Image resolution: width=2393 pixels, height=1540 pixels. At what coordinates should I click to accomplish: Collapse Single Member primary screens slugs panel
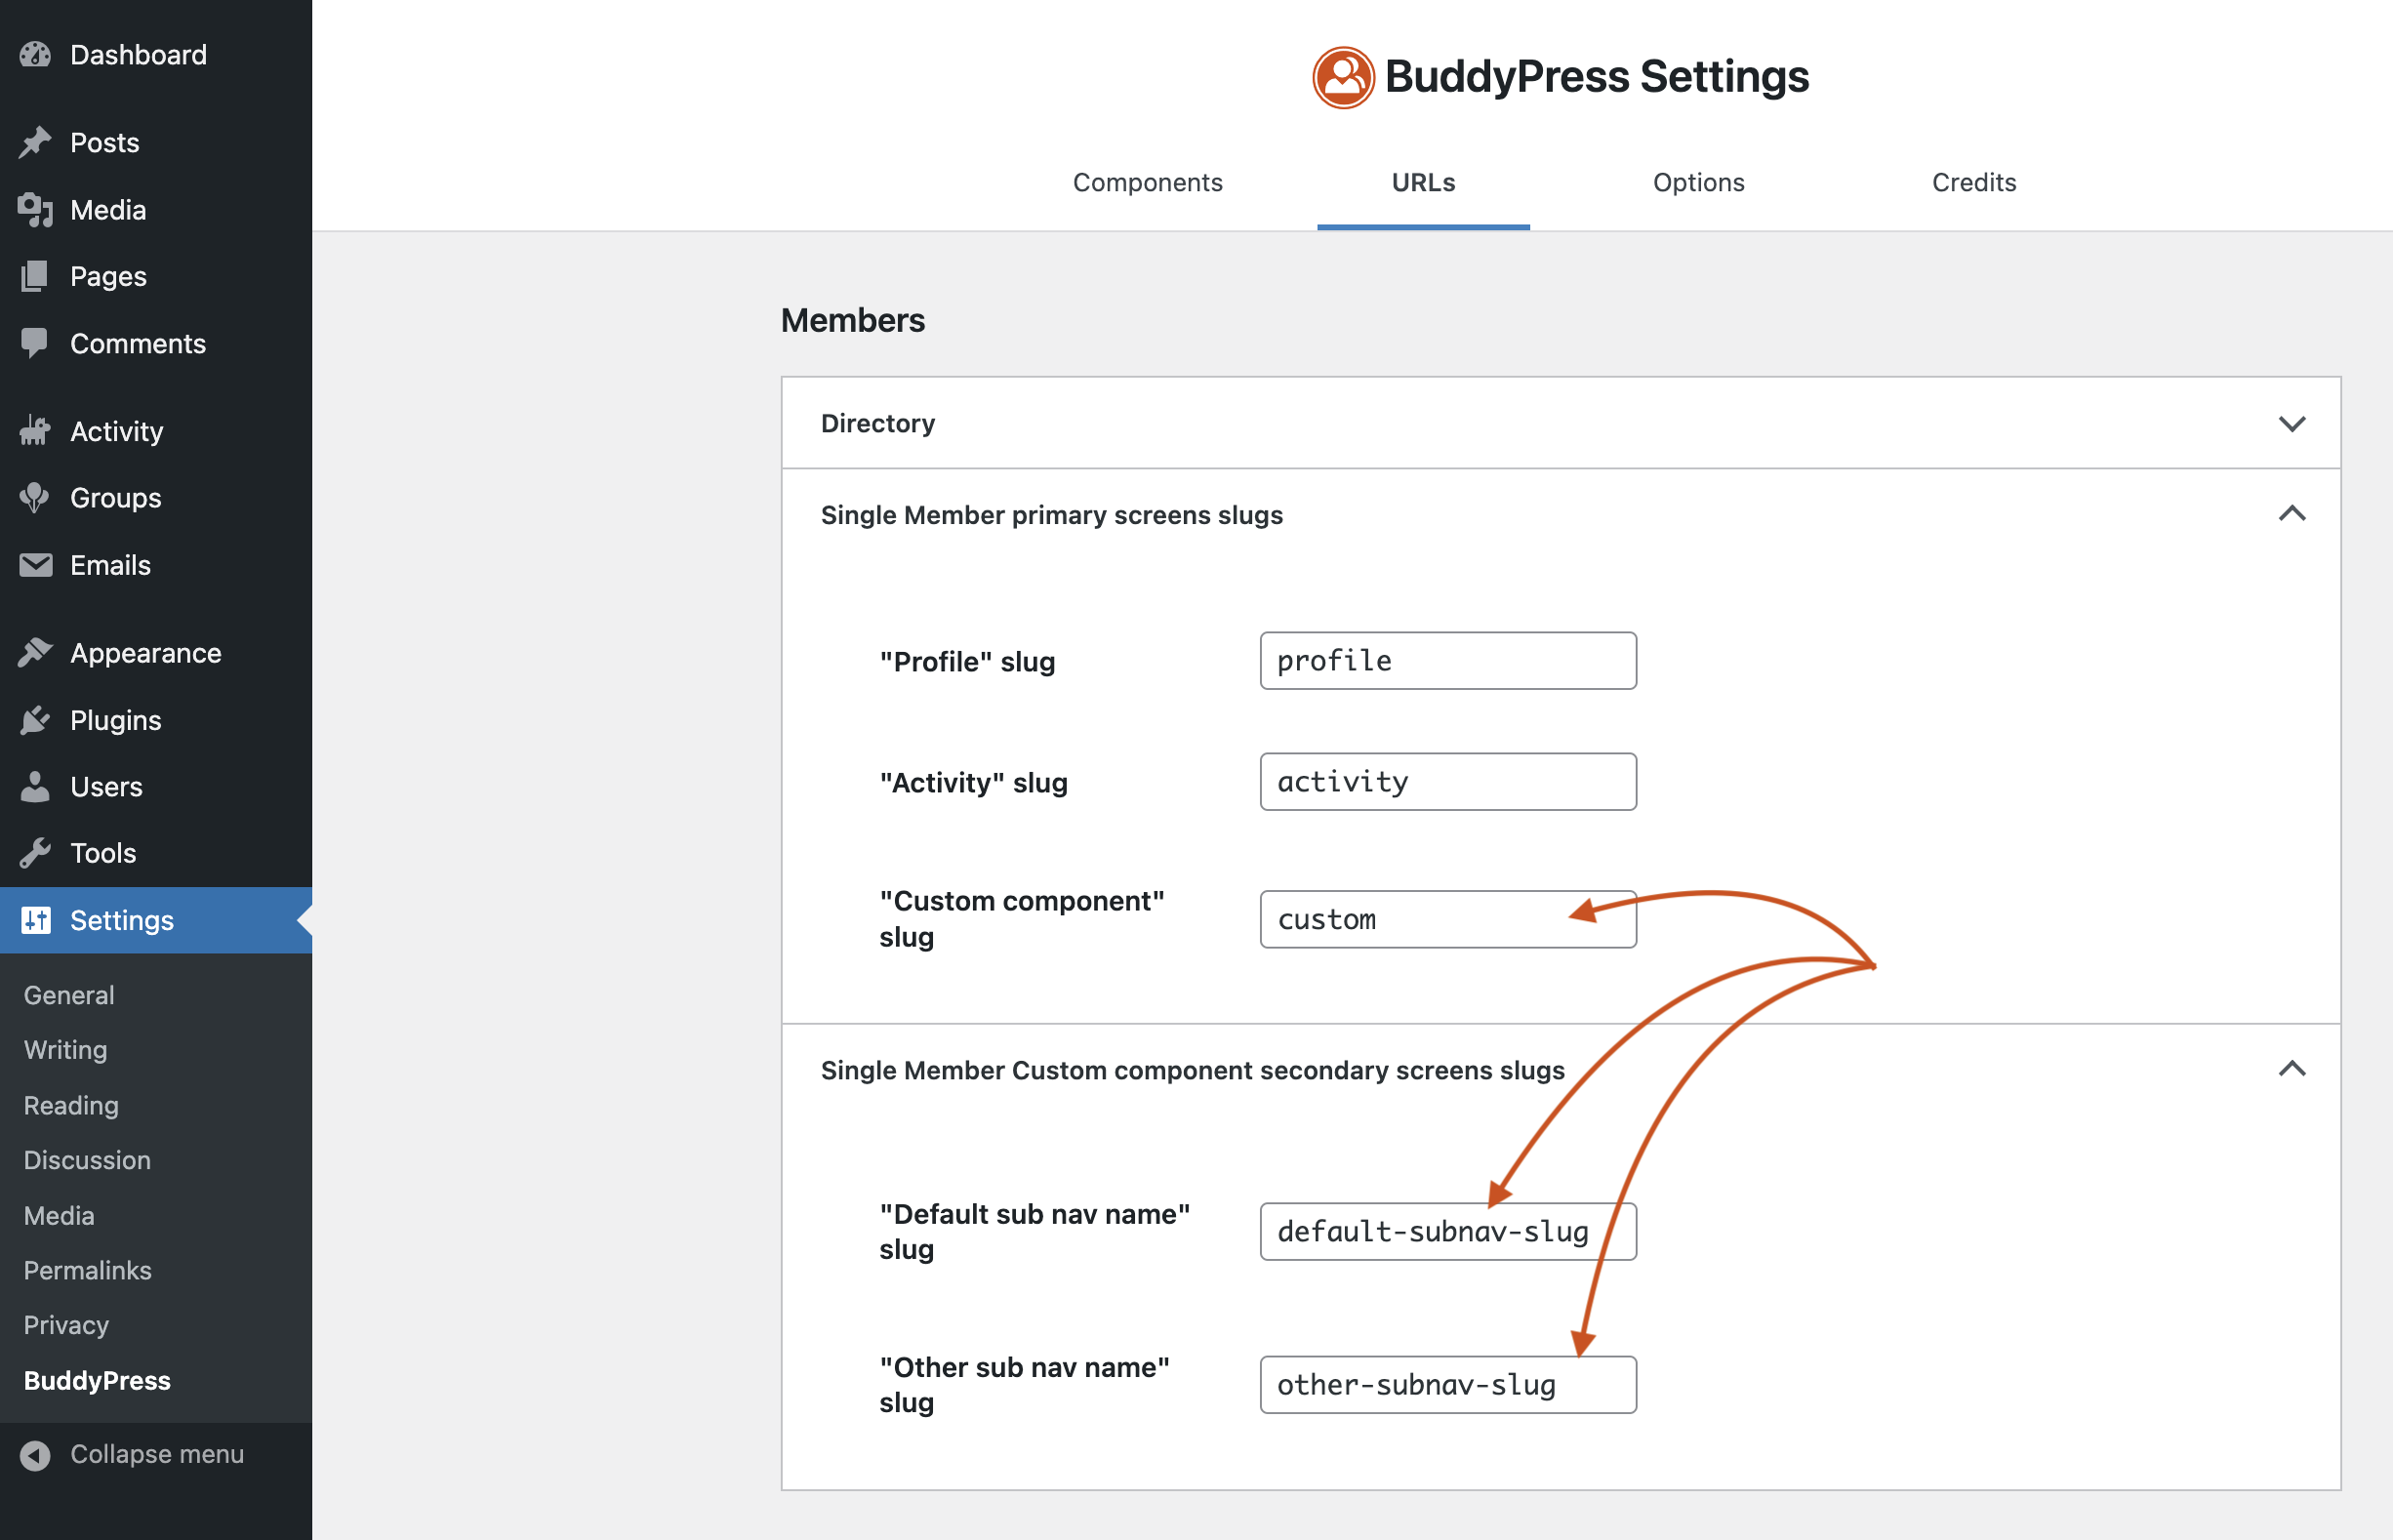point(2292,514)
